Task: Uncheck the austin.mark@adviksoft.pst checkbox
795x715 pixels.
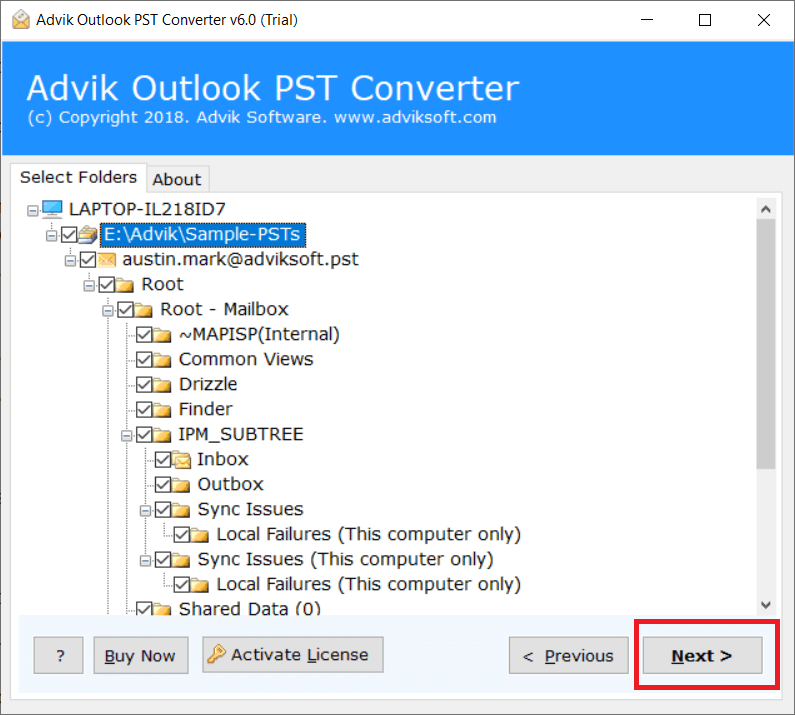Action: point(88,260)
